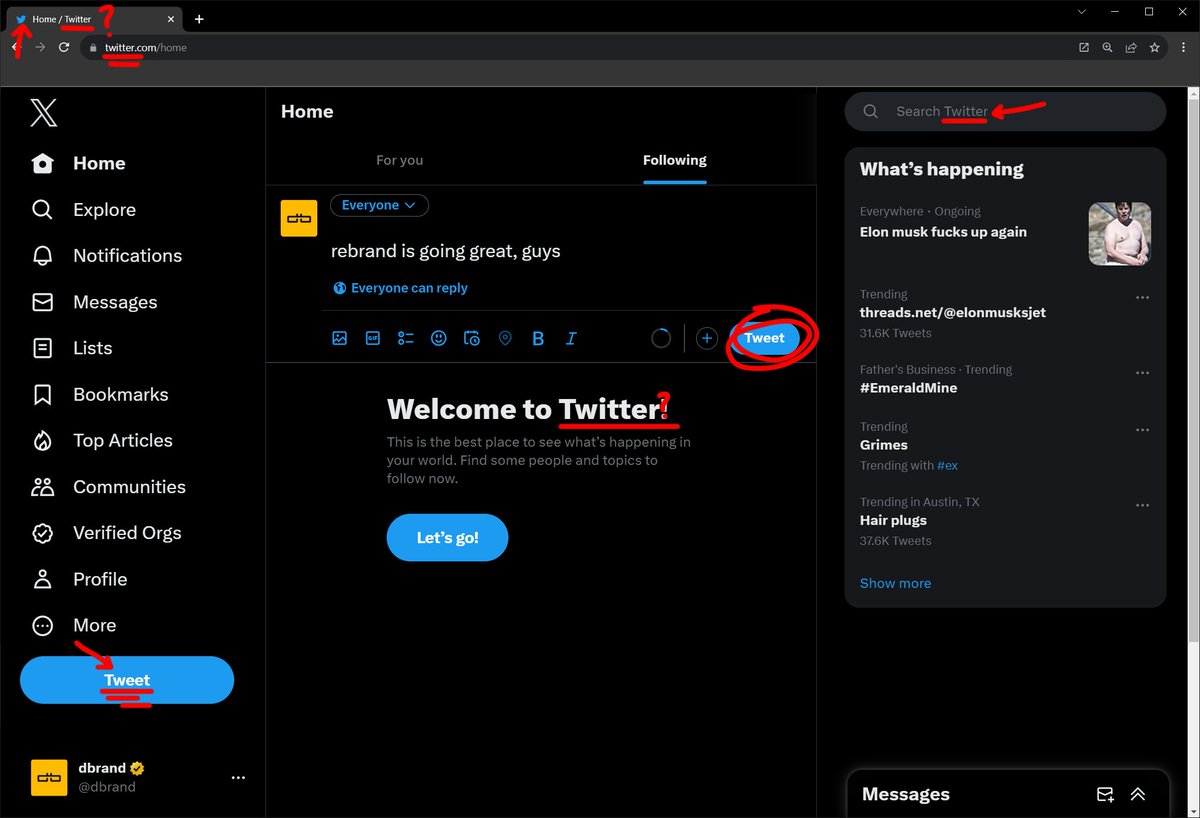This screenshot has height=818, width=1200.
Task: Click the large Tweet button in sidebar
Action: 127,680
